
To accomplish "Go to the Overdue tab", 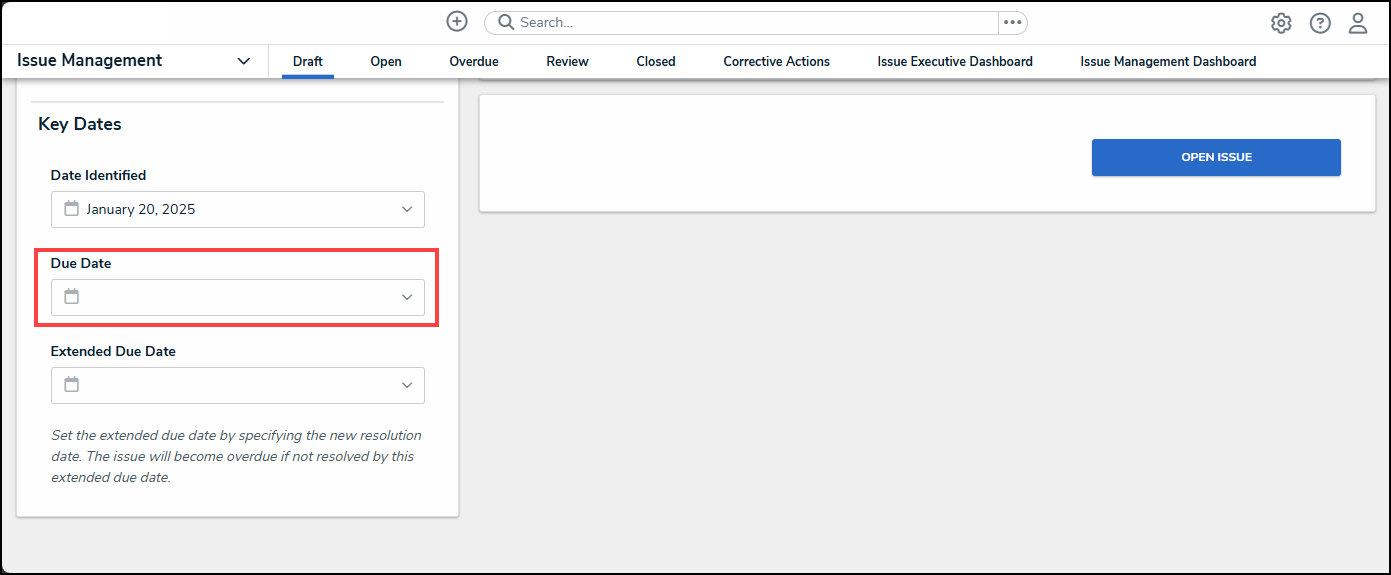I will (474, 61).
